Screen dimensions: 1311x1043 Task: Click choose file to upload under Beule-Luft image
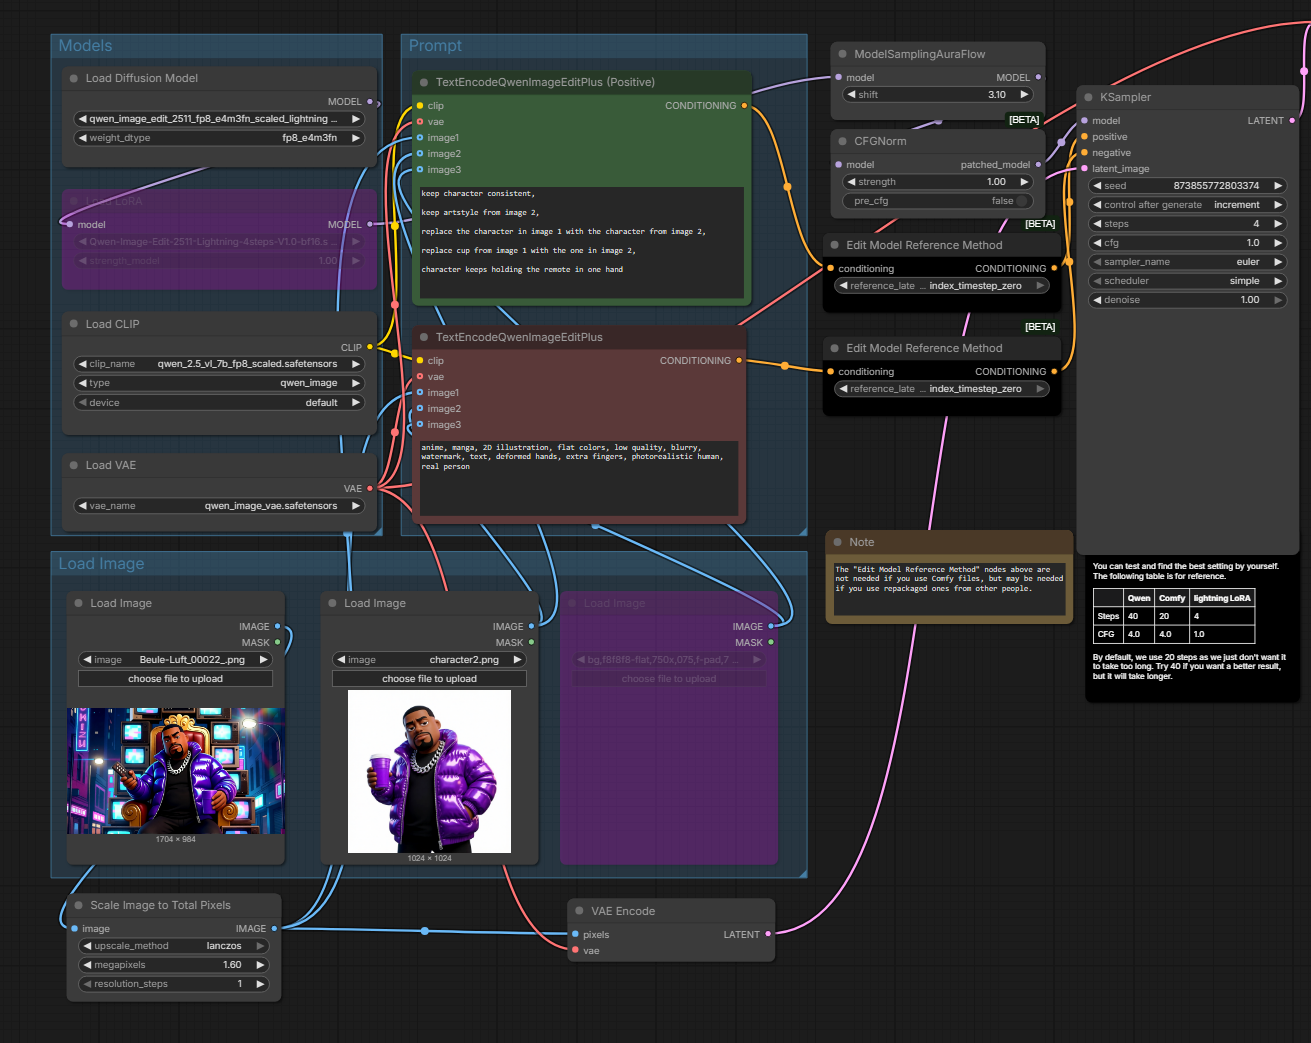[175, 678]
